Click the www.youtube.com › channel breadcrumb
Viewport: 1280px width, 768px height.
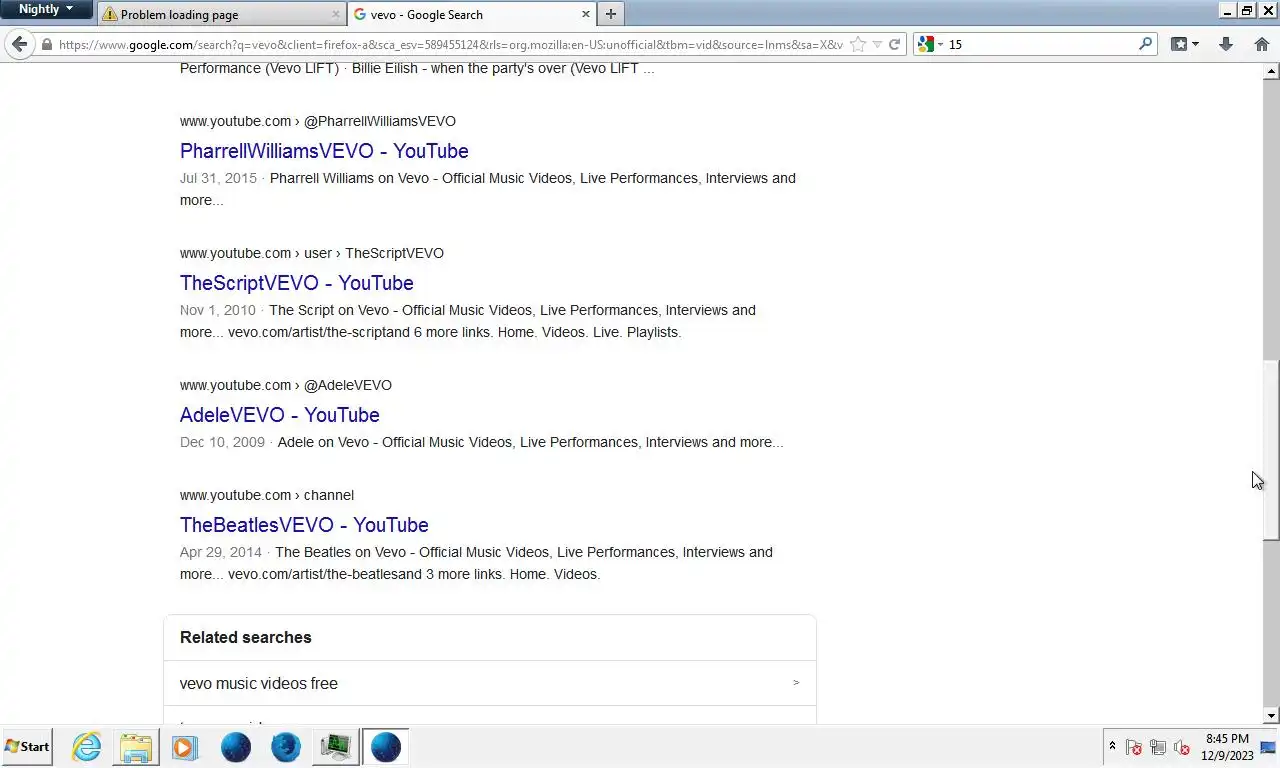click(266, 495)
